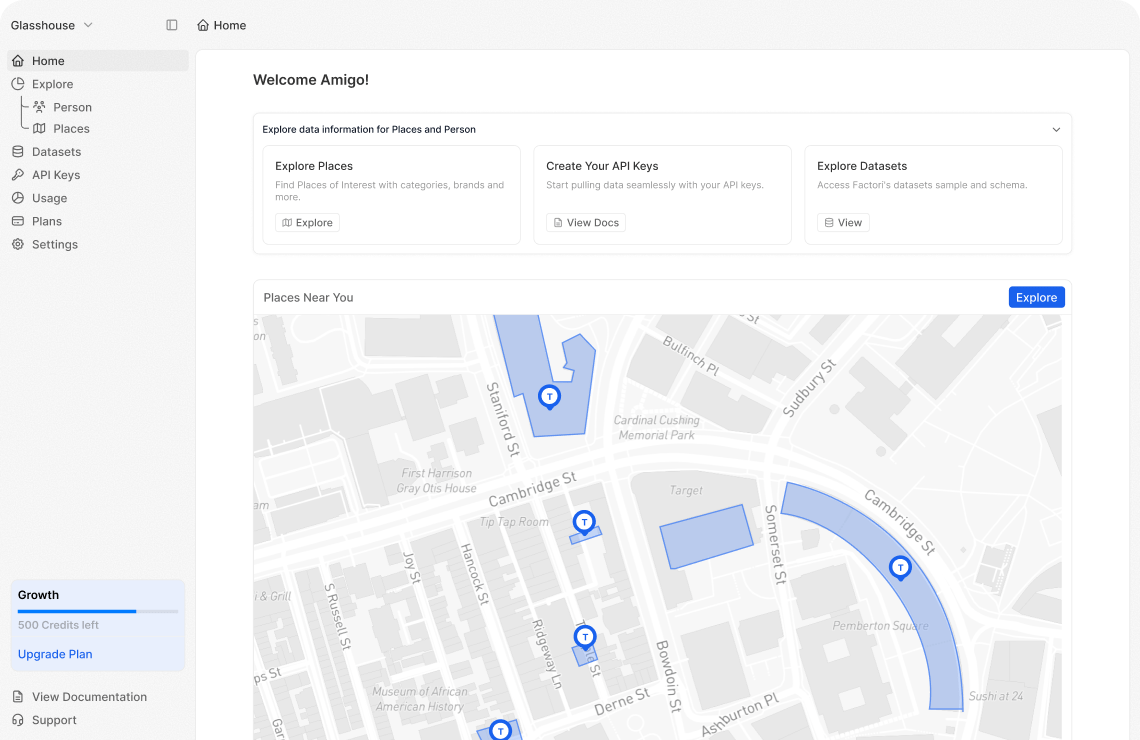The image size is (1140, 740).
Task: Click the Home icon in breadcrumb
Action: tap(204, 25)
